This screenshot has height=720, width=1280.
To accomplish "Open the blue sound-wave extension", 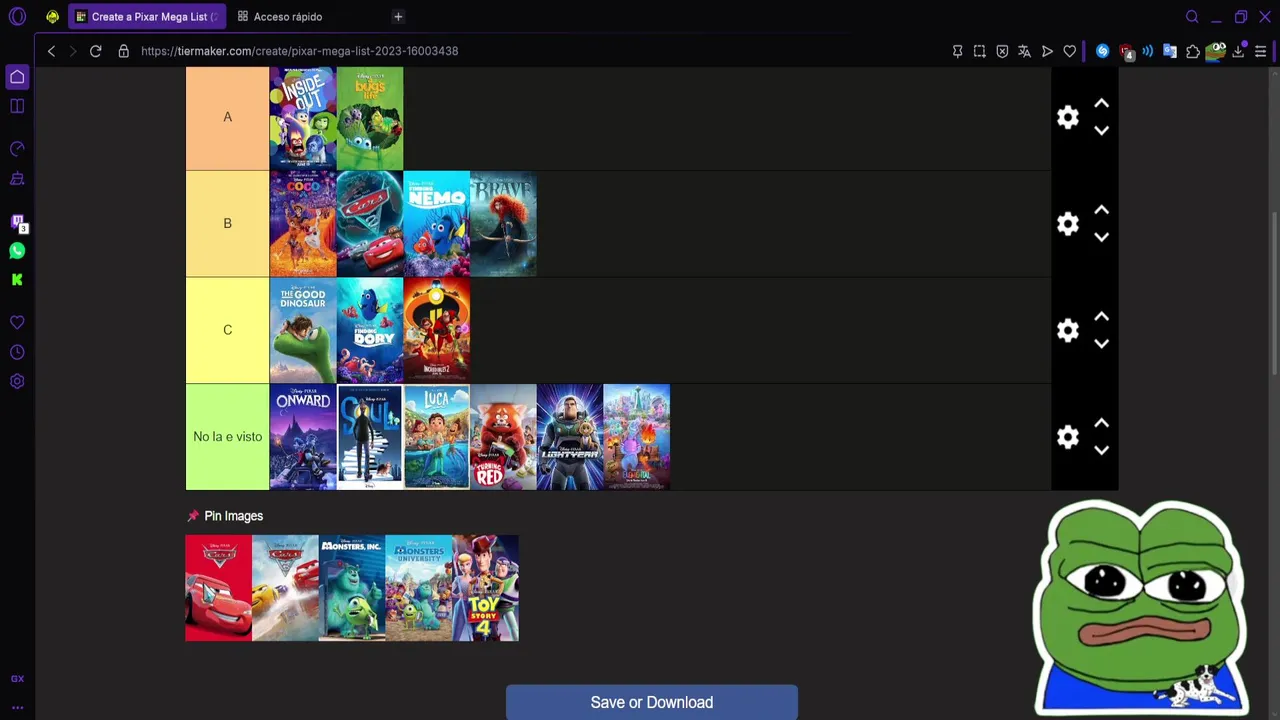I will tap(1148, 51).
